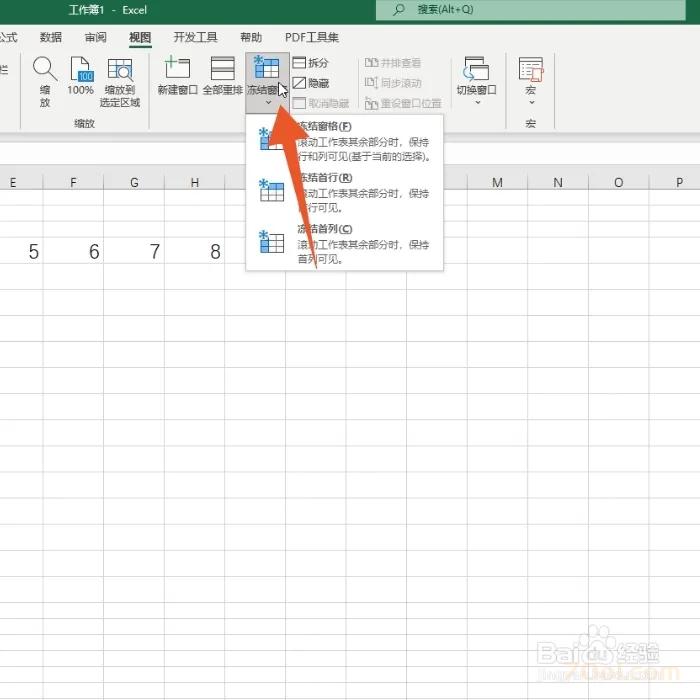This screenshot has width=700, height=700.
Task: Select column F header
Action: (x=73, y=182)
